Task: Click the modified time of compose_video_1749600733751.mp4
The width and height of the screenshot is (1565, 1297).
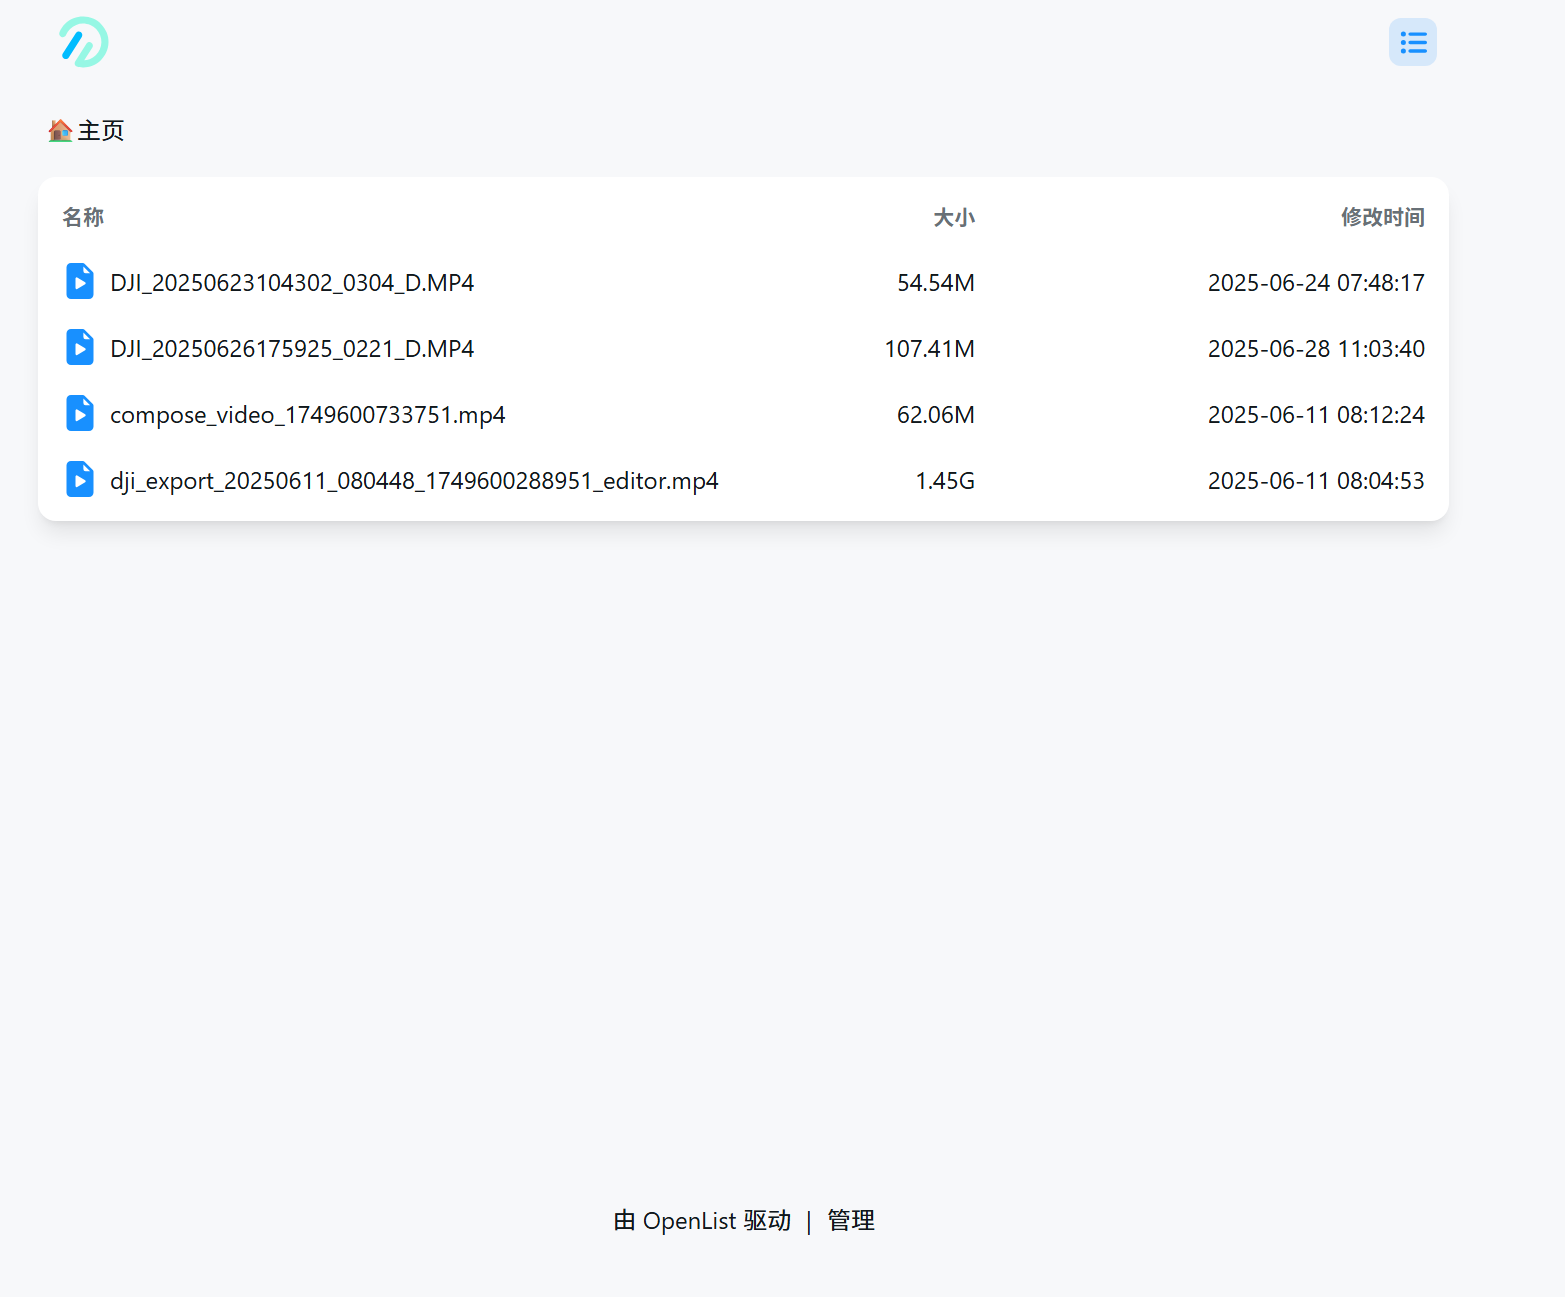Action: coord(1316,414)
